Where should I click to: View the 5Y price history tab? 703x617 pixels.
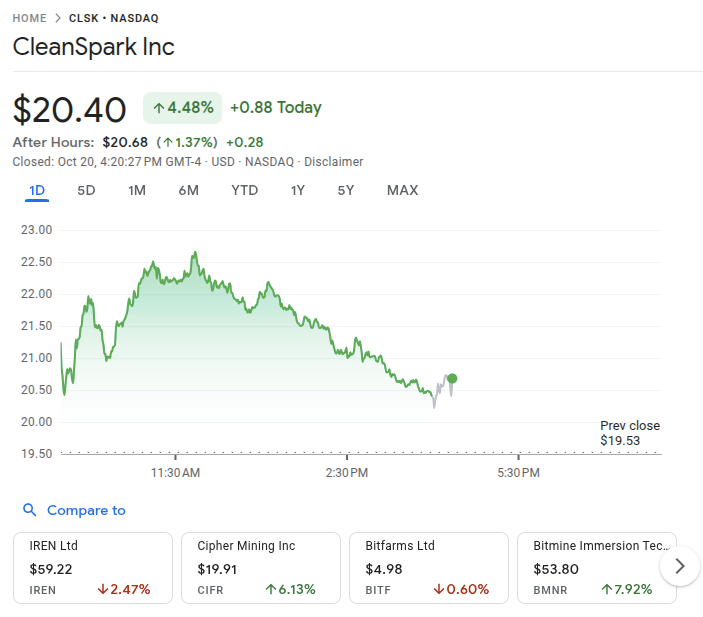click(x=346, y=190)
